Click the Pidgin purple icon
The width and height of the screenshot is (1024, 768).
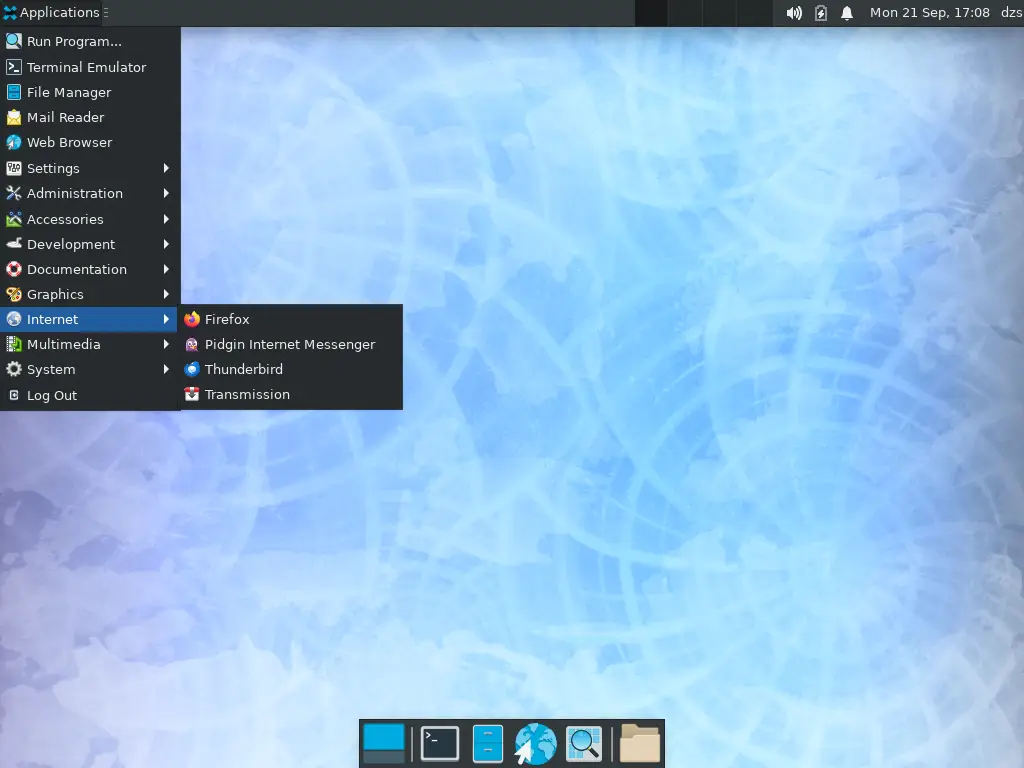191,344
